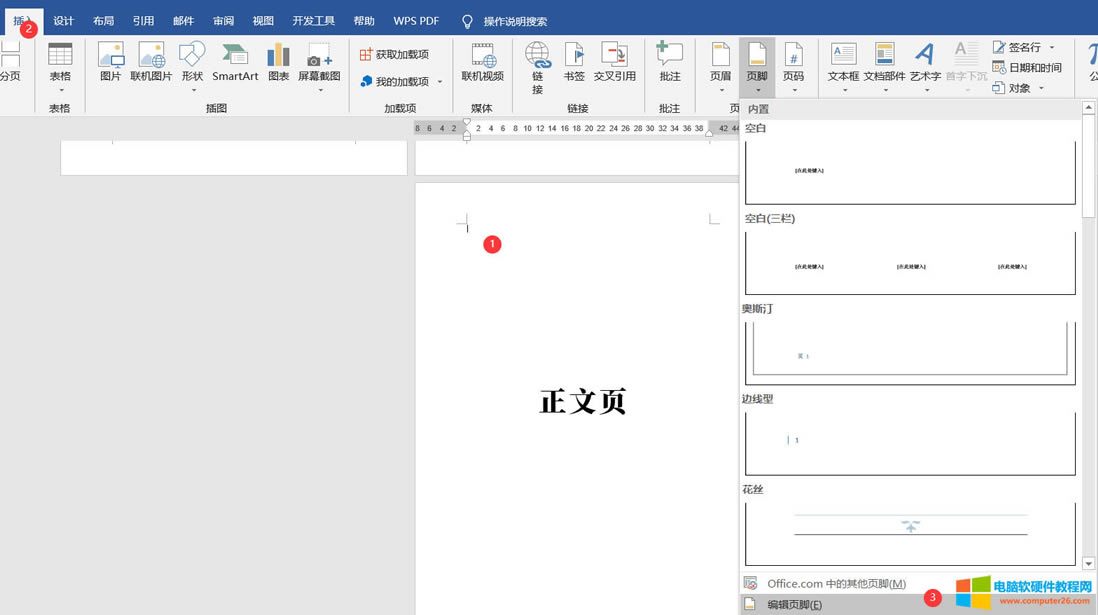Viewport: 1098px width, 615px height.
Task: Pick the 奥斯汀 footer style thumbnail
Action: (x=910, y=353)
